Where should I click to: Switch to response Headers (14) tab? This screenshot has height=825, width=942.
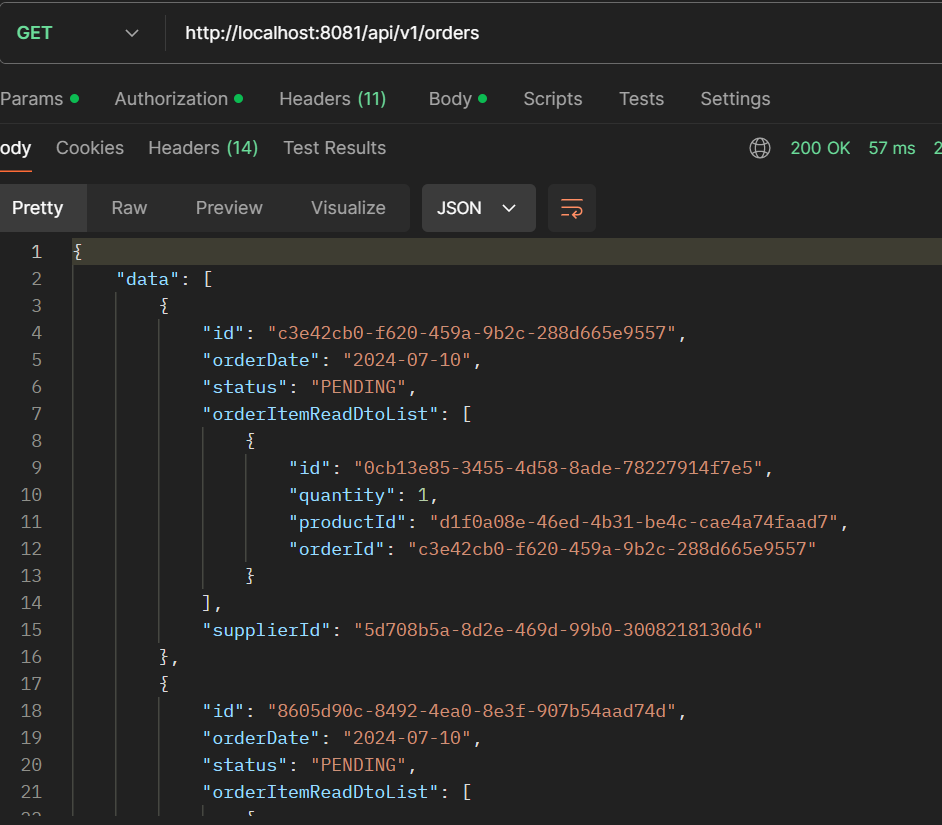[x=203, y=148]
